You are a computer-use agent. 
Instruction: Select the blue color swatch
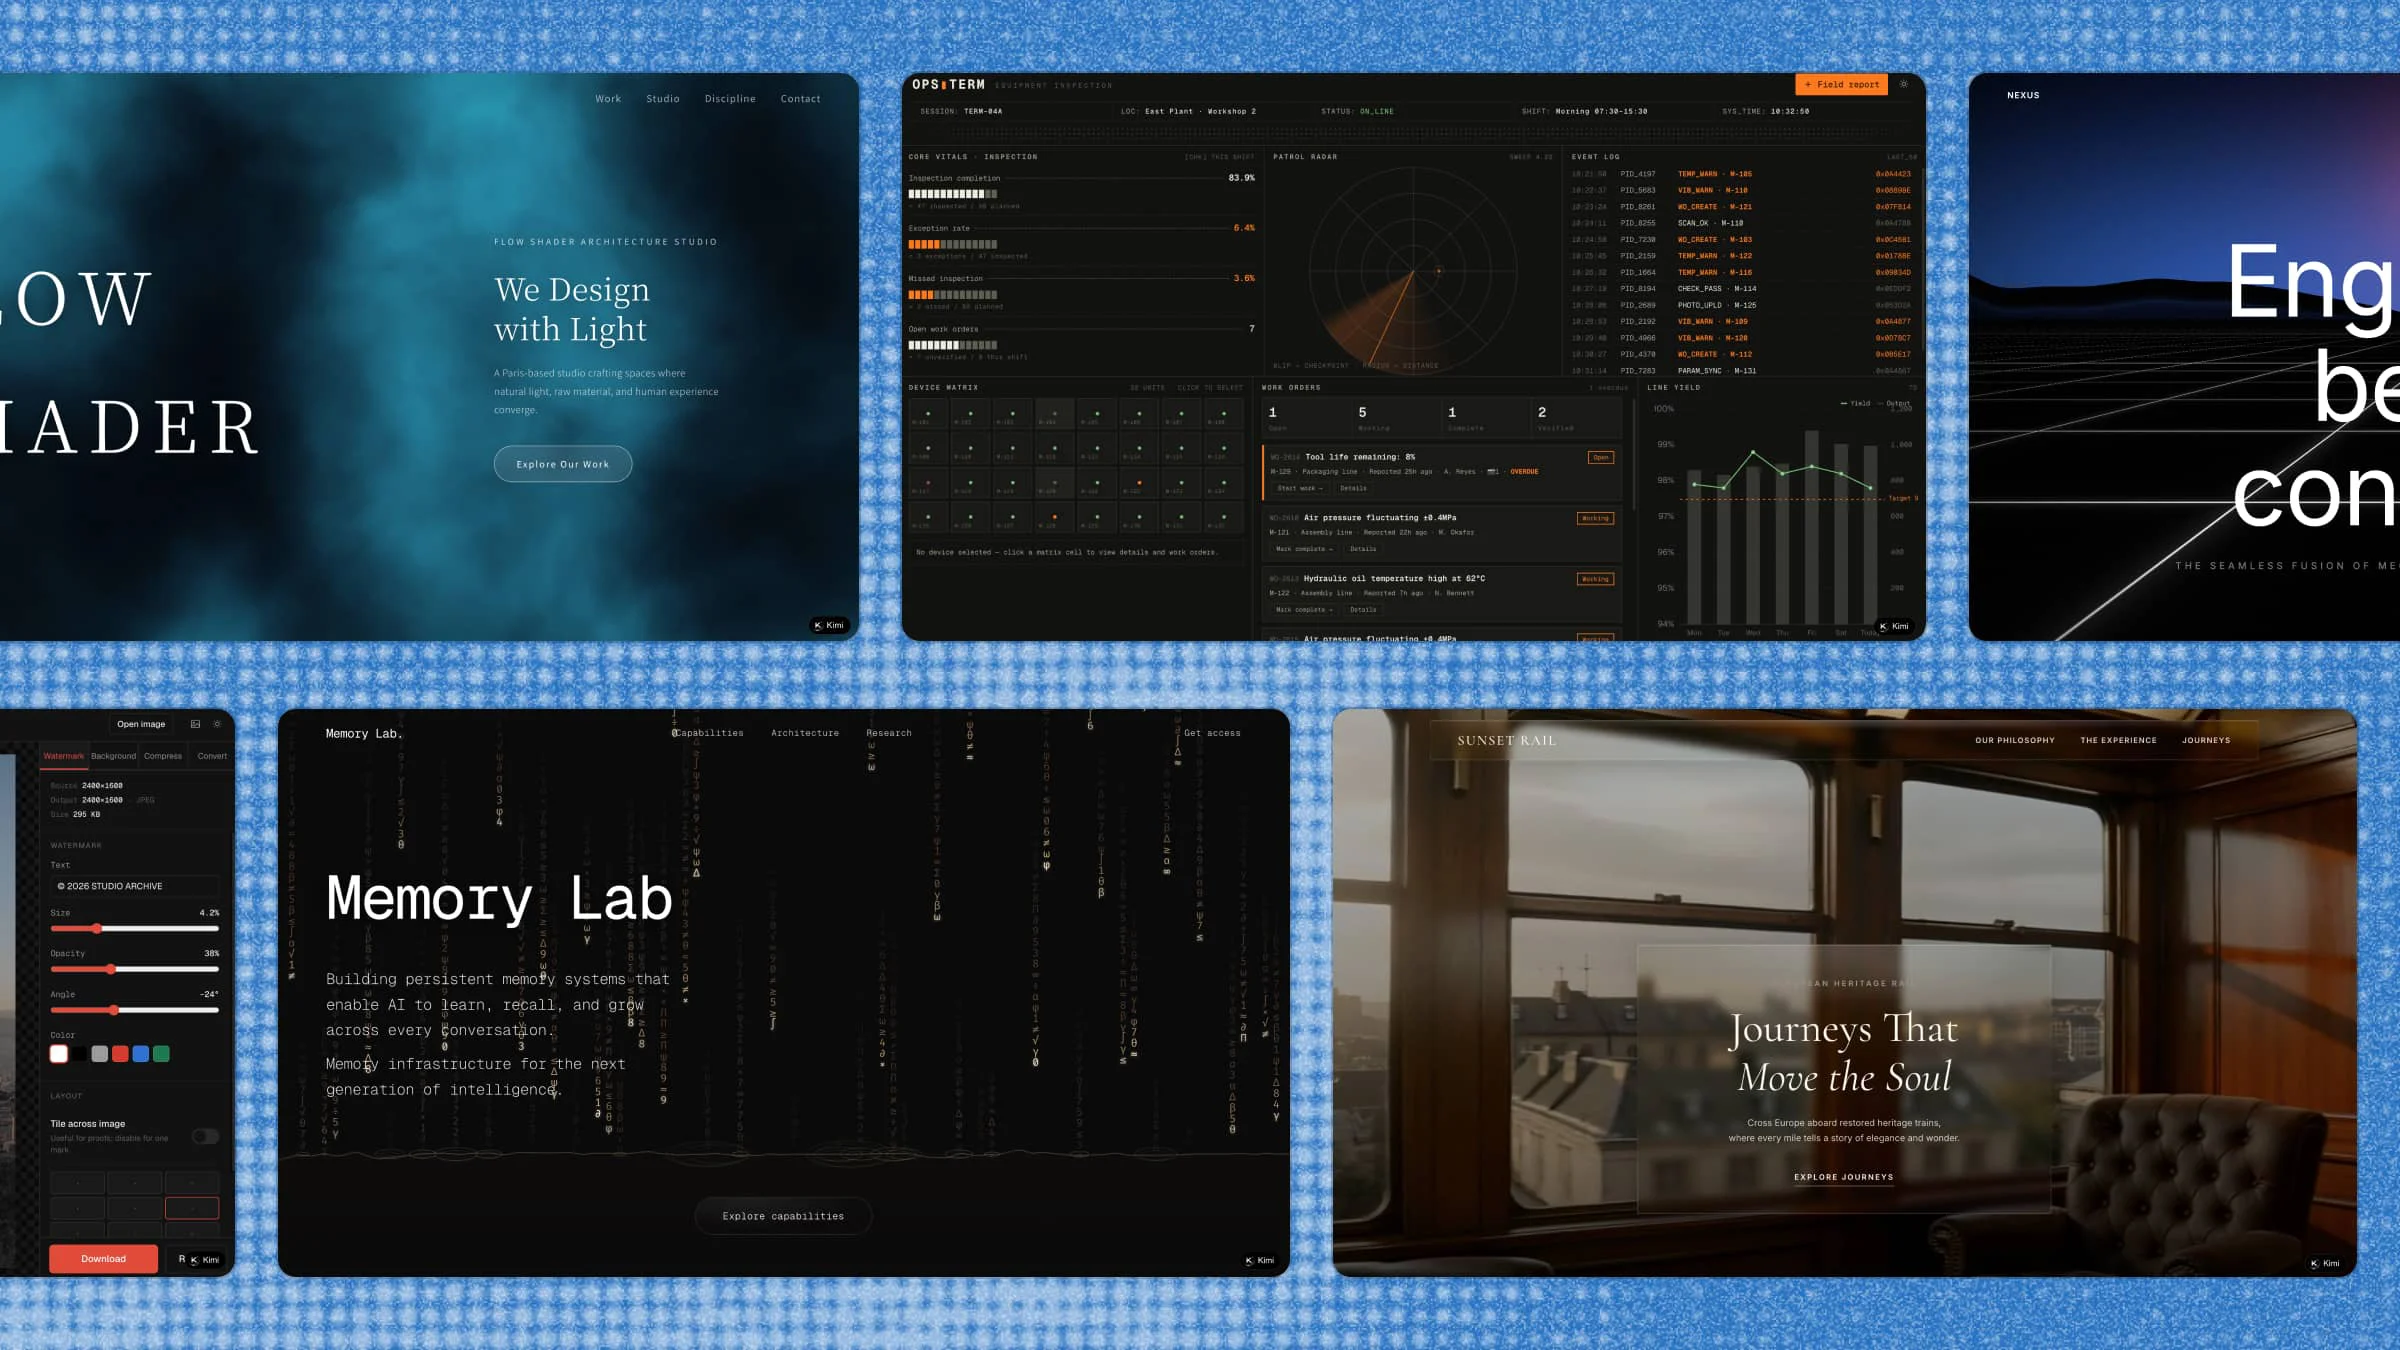click(x=141, y=1054)
